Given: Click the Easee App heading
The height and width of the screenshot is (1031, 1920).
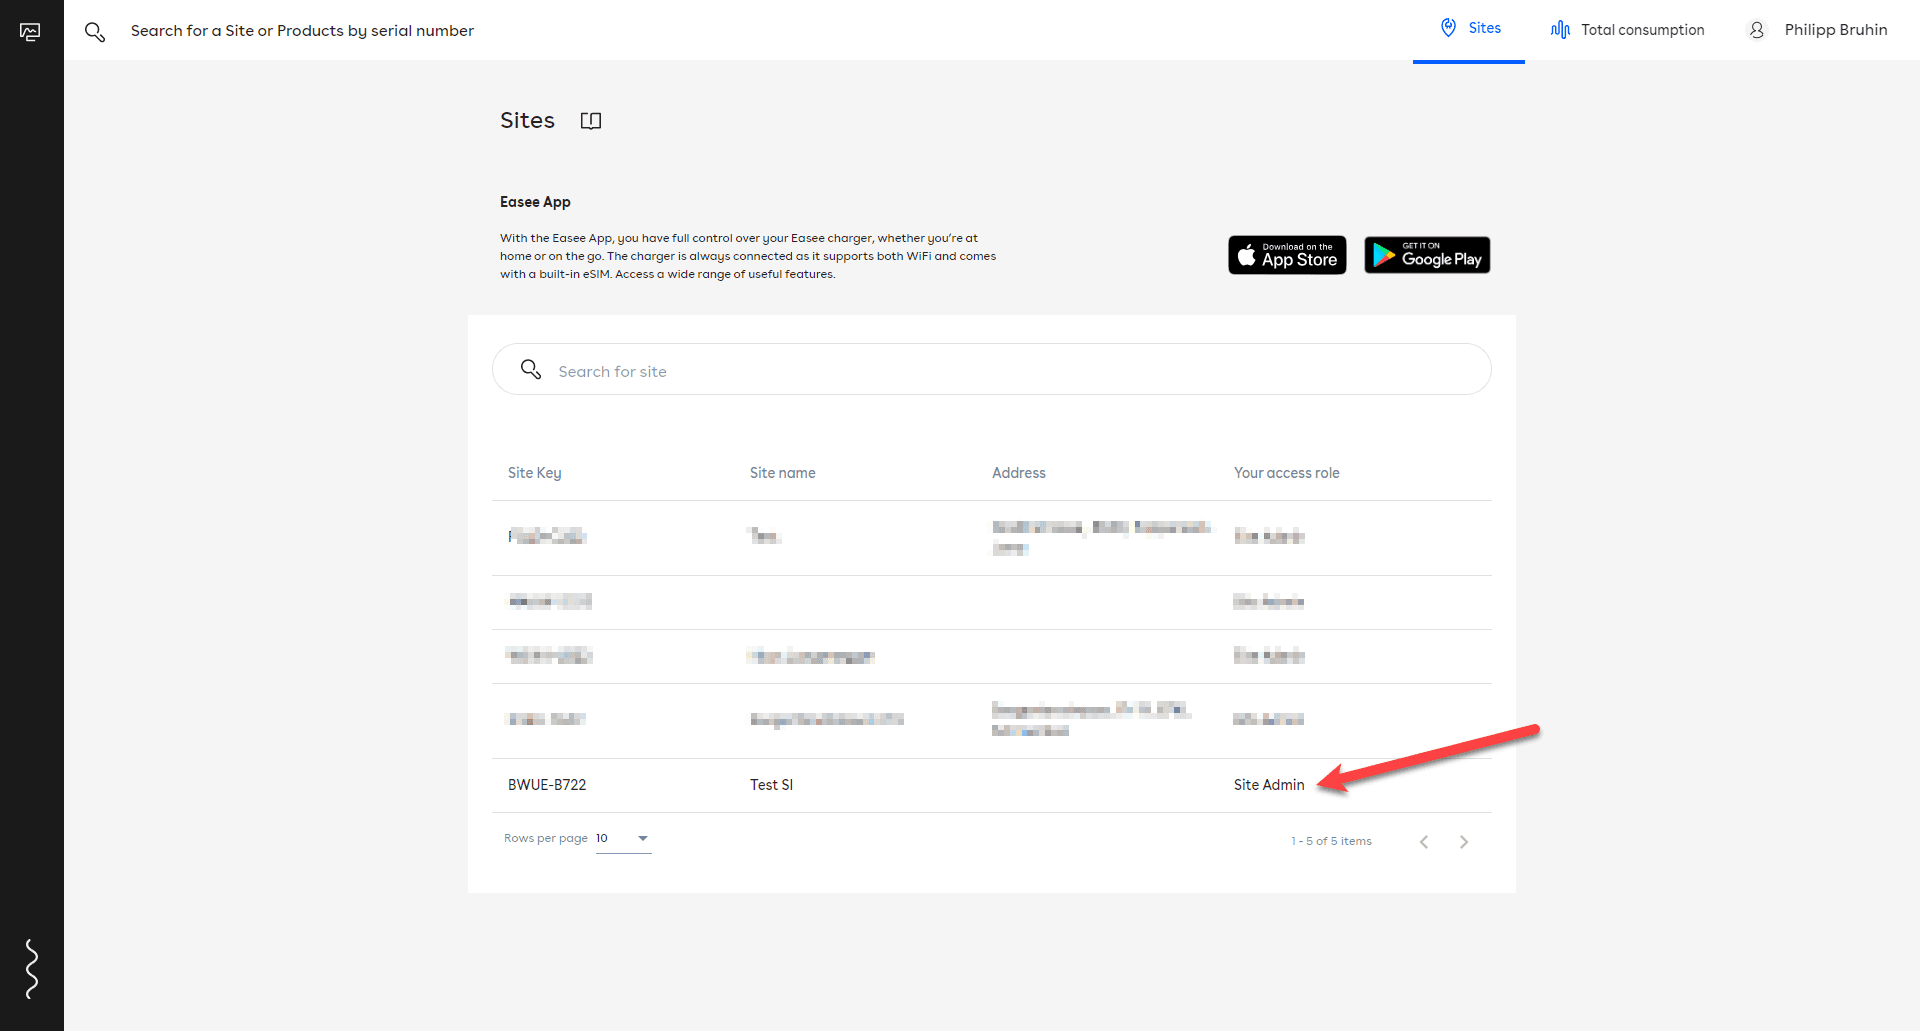Looking at the screenshot, I should click(535, 202).
